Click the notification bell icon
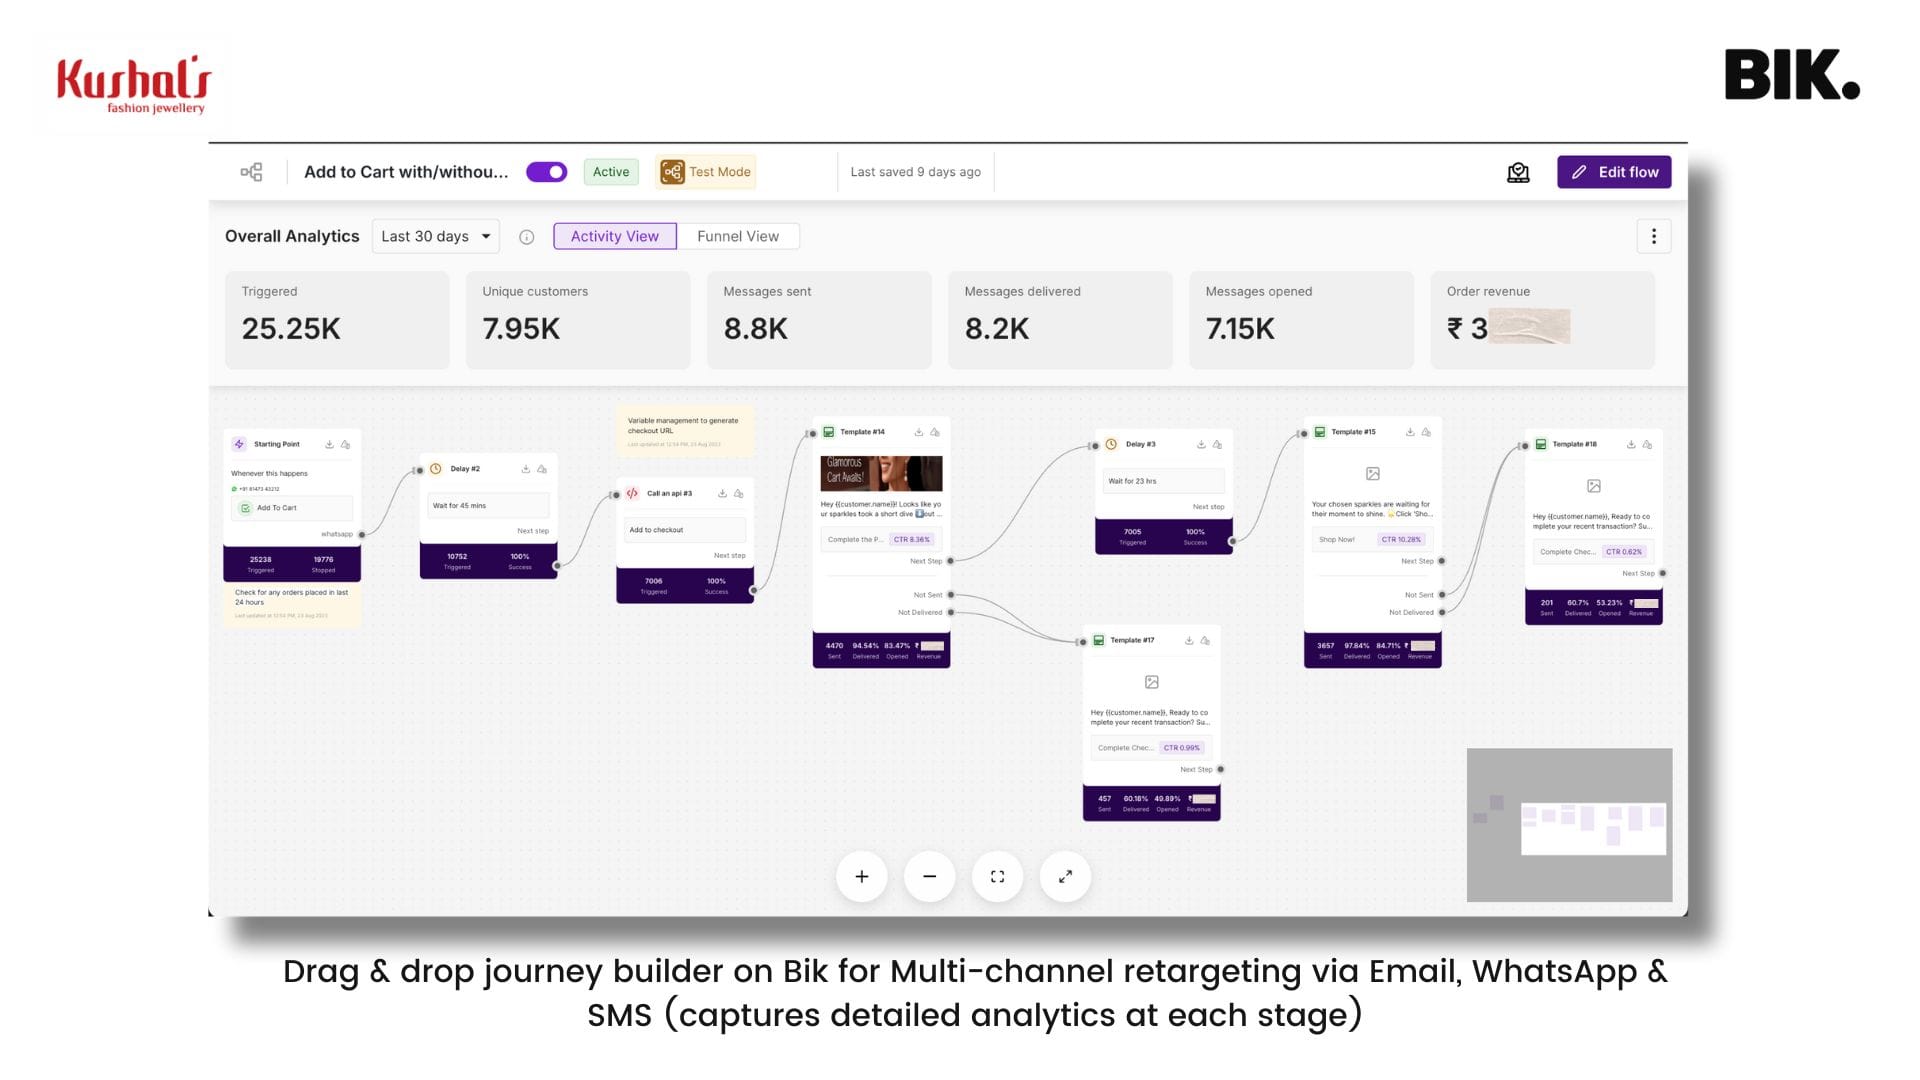Screen dimensions: 1920x1080 click(1518, 171)
